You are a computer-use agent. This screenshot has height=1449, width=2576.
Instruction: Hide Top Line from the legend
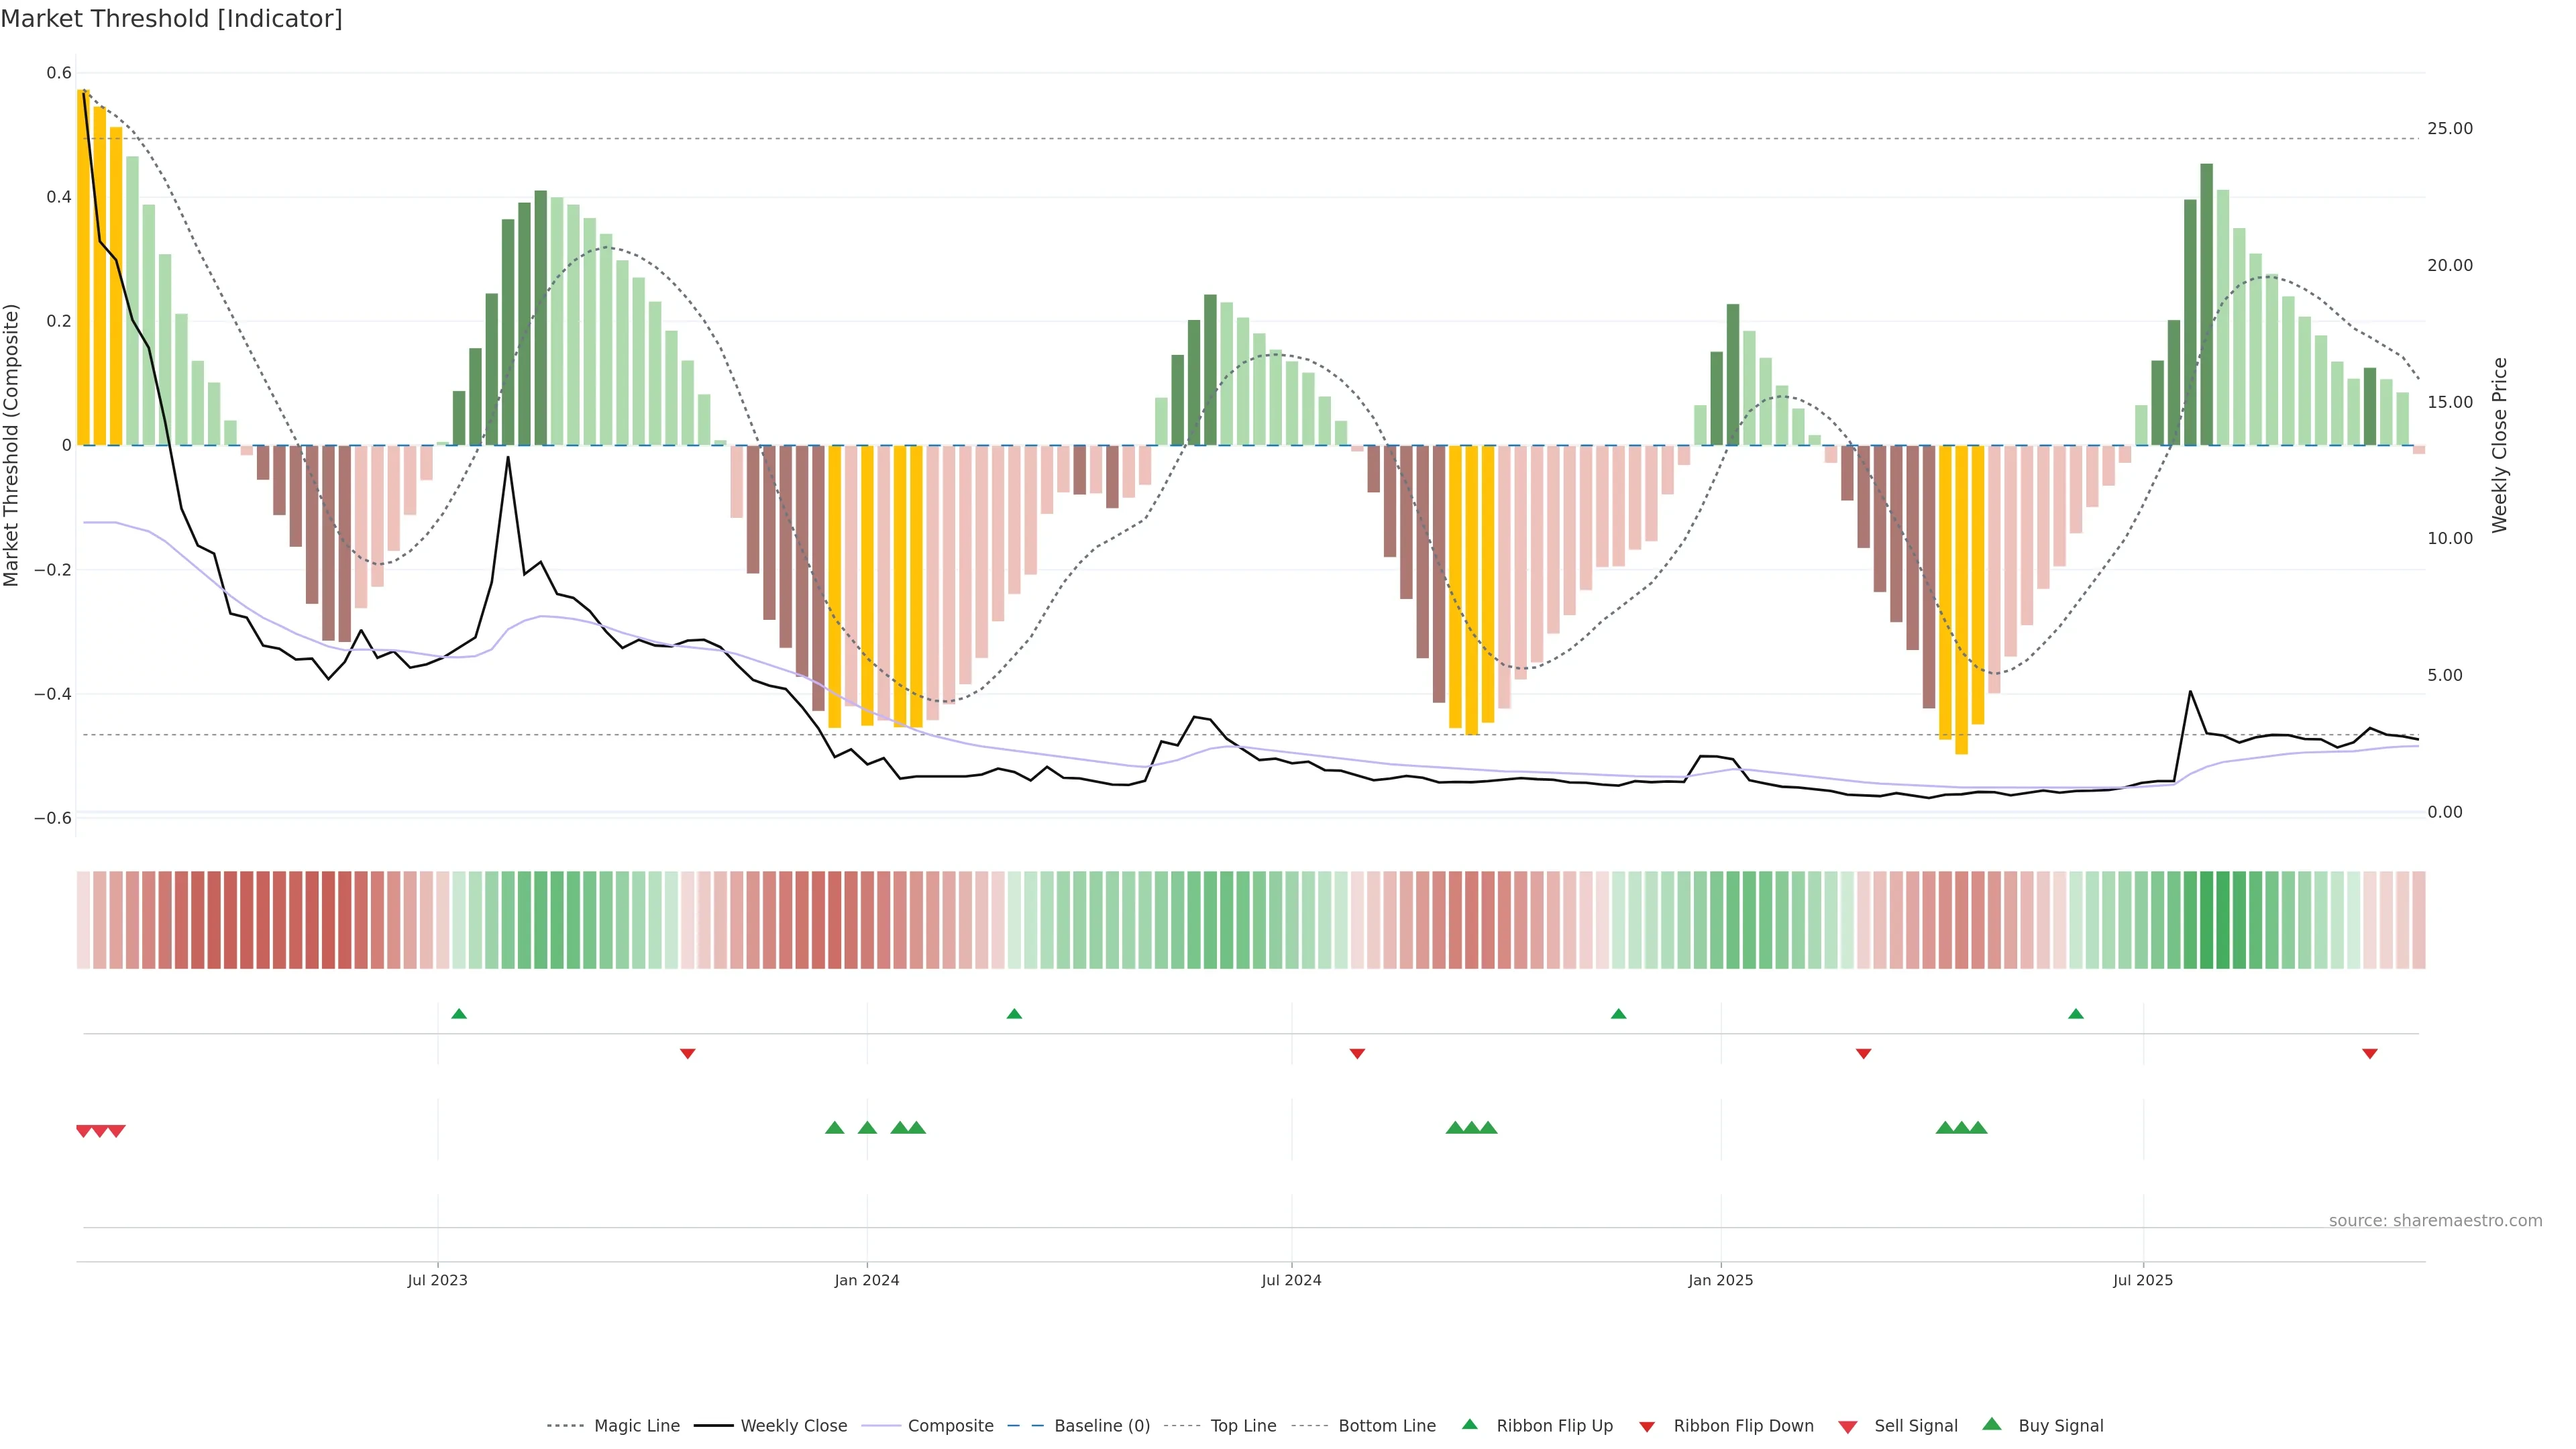pos(1243,1425)
